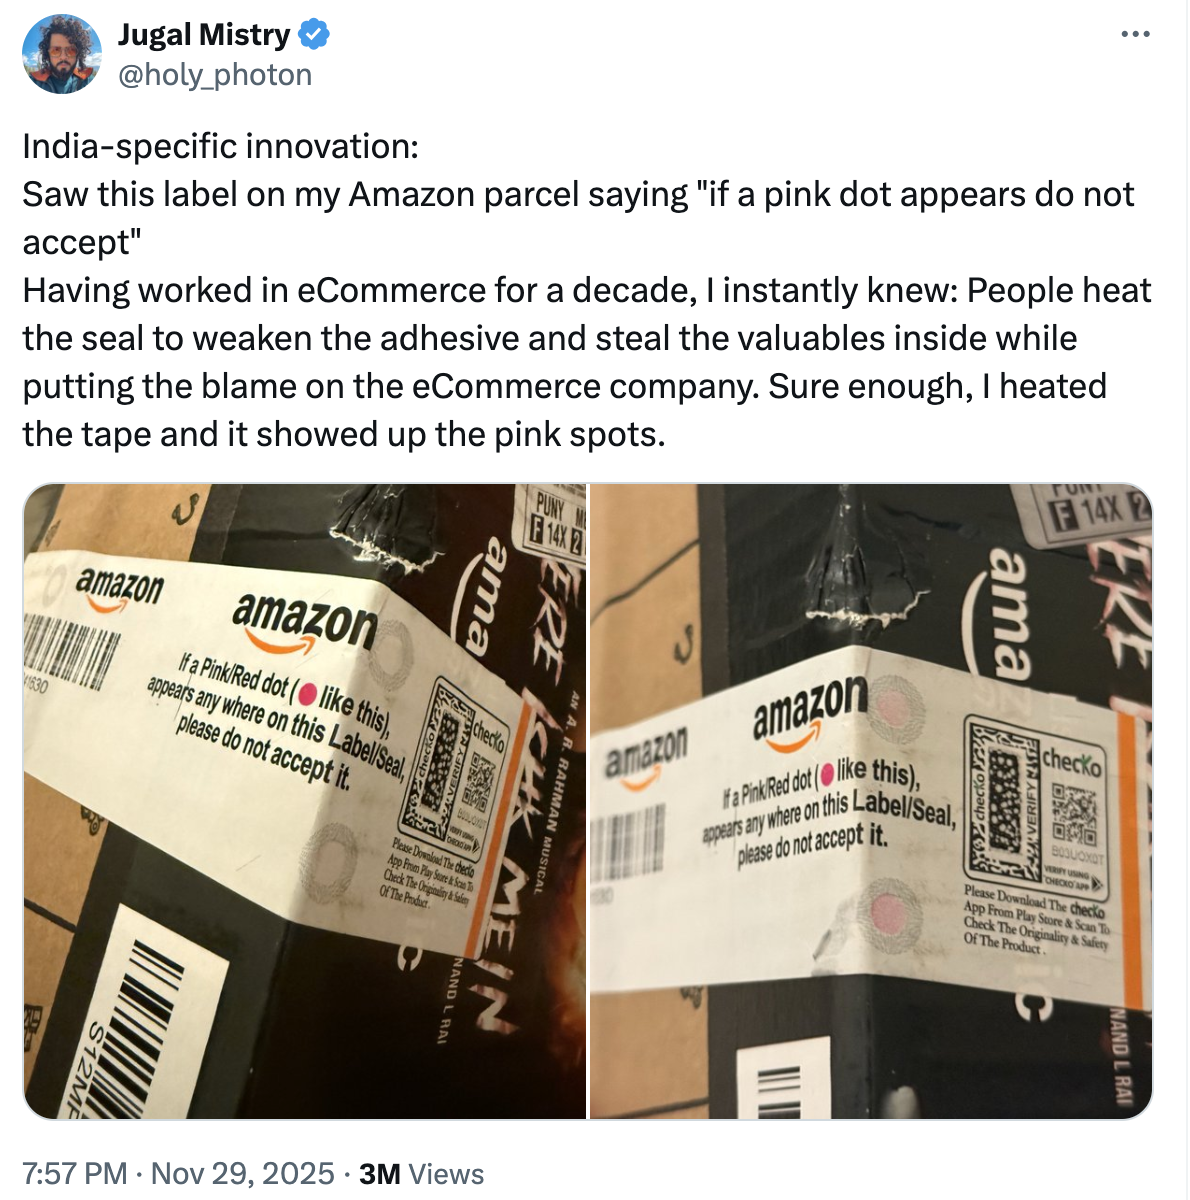Image resolution: width=1190 pixels, height=1200 pixels.
Task: Click the 7:57 PM timestamp
Action: click(x=75, y=1173)
